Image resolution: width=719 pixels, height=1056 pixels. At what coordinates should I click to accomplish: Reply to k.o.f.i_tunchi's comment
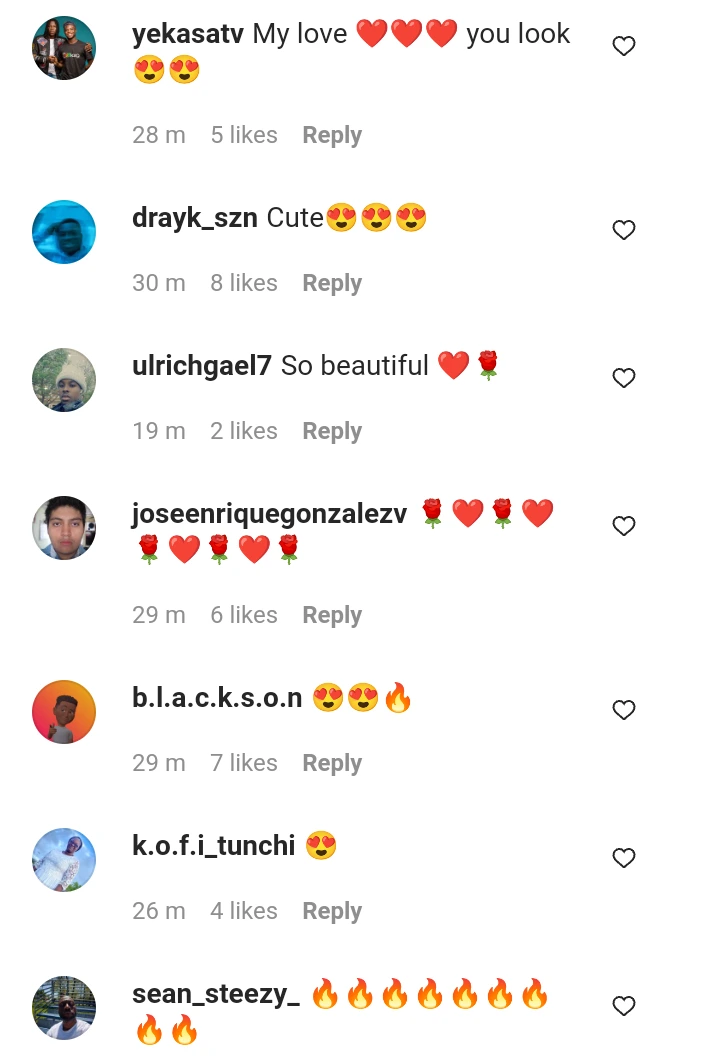[332, 911]
